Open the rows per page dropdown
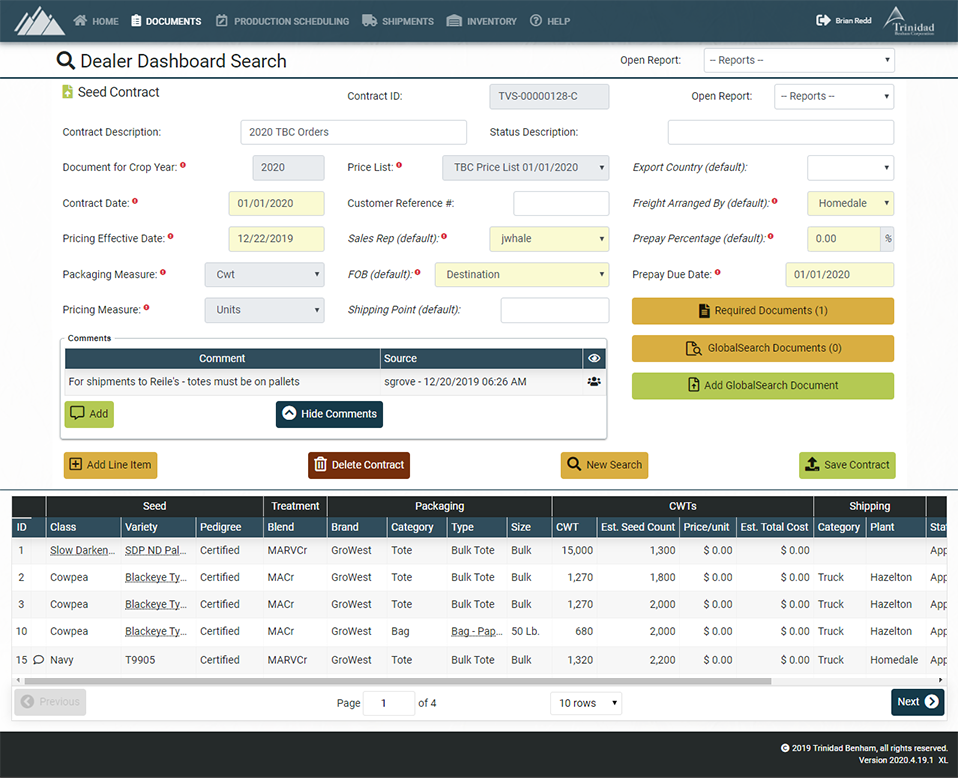The width and height of the screenshot is (958, 778). (585, 703)
